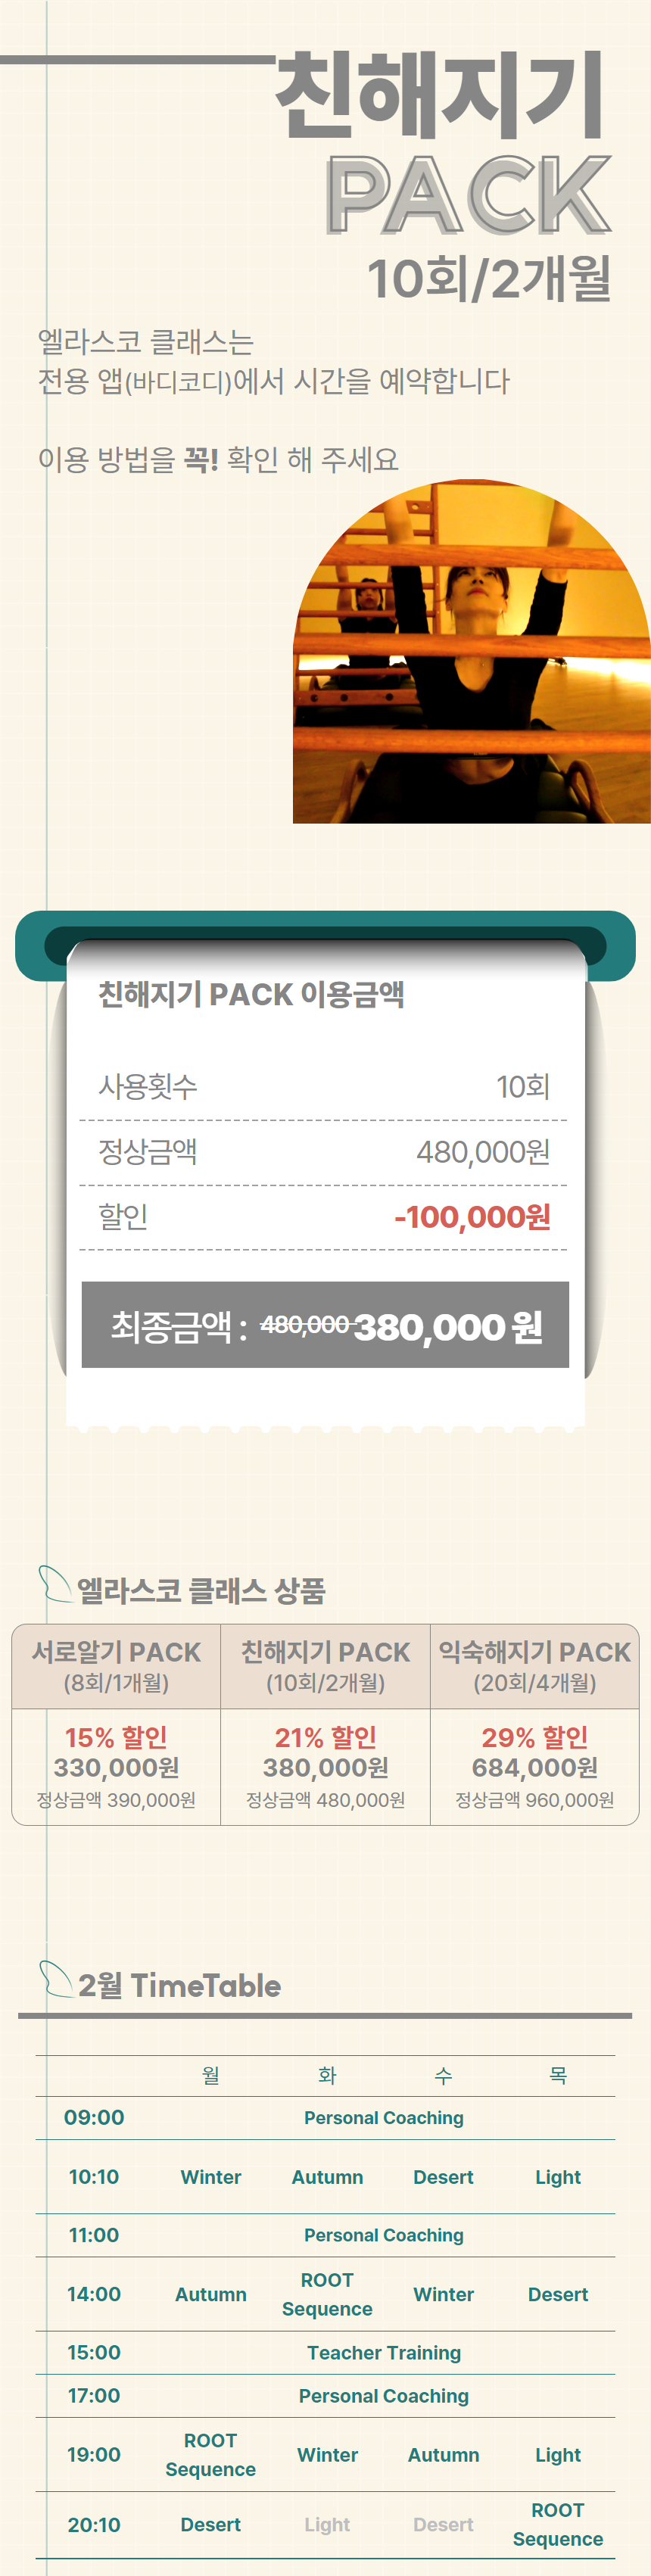Pick the Monday 10:10 Winter class
The image size is (651, 2576).
click(210, 2177)
